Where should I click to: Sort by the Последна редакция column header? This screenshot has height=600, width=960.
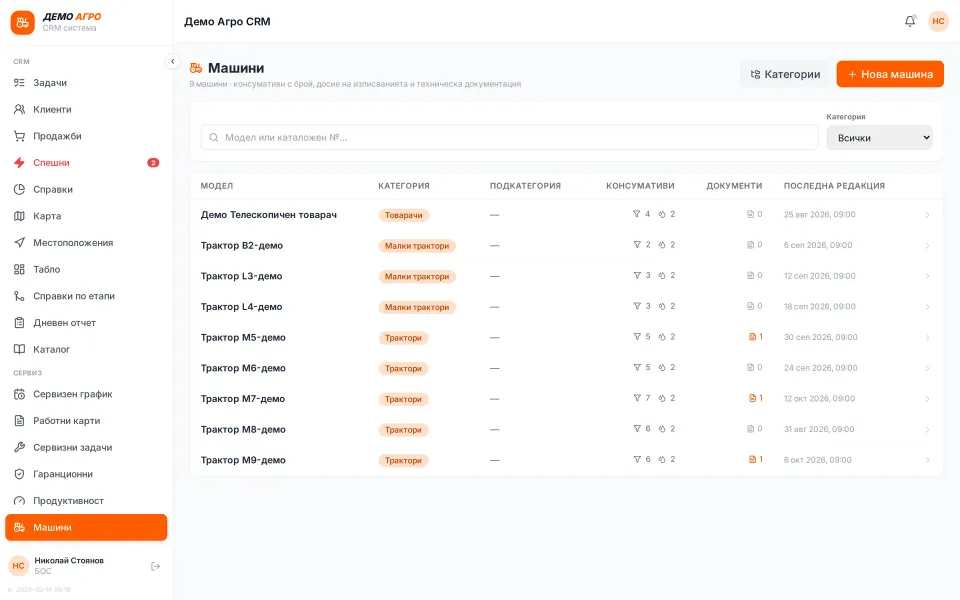pyautogui.click(x=834, y=186)
